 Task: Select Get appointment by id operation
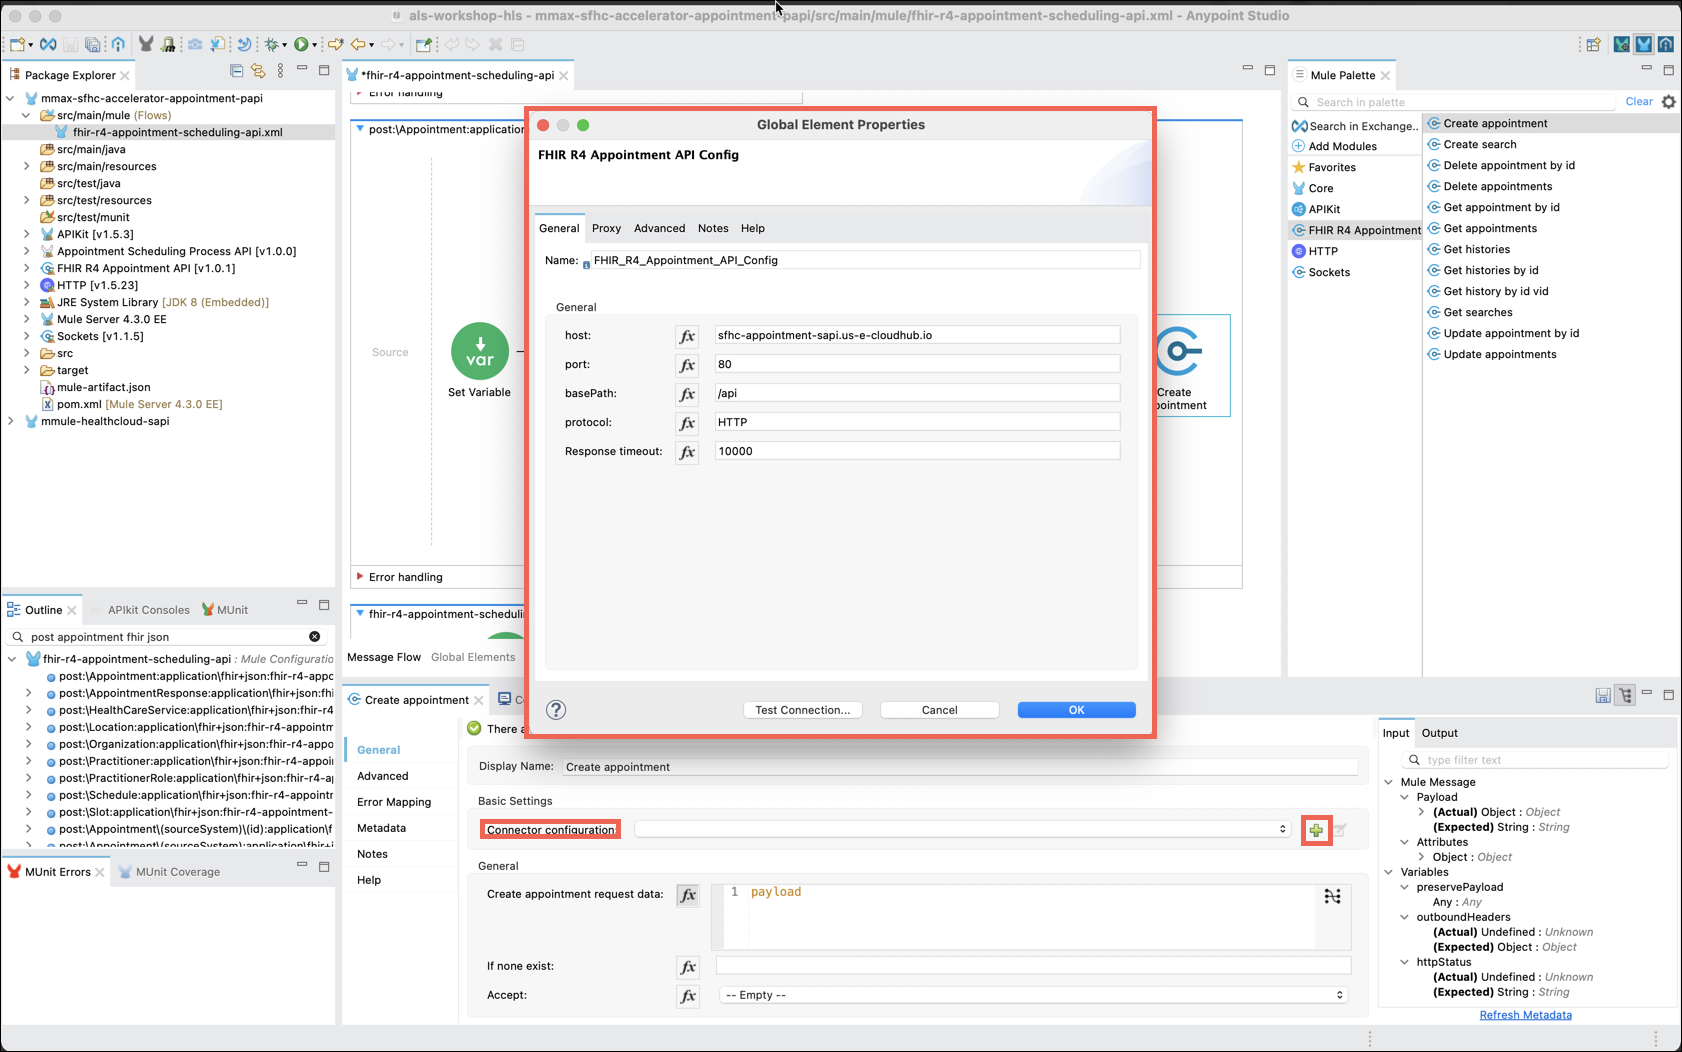[1501, 207]
